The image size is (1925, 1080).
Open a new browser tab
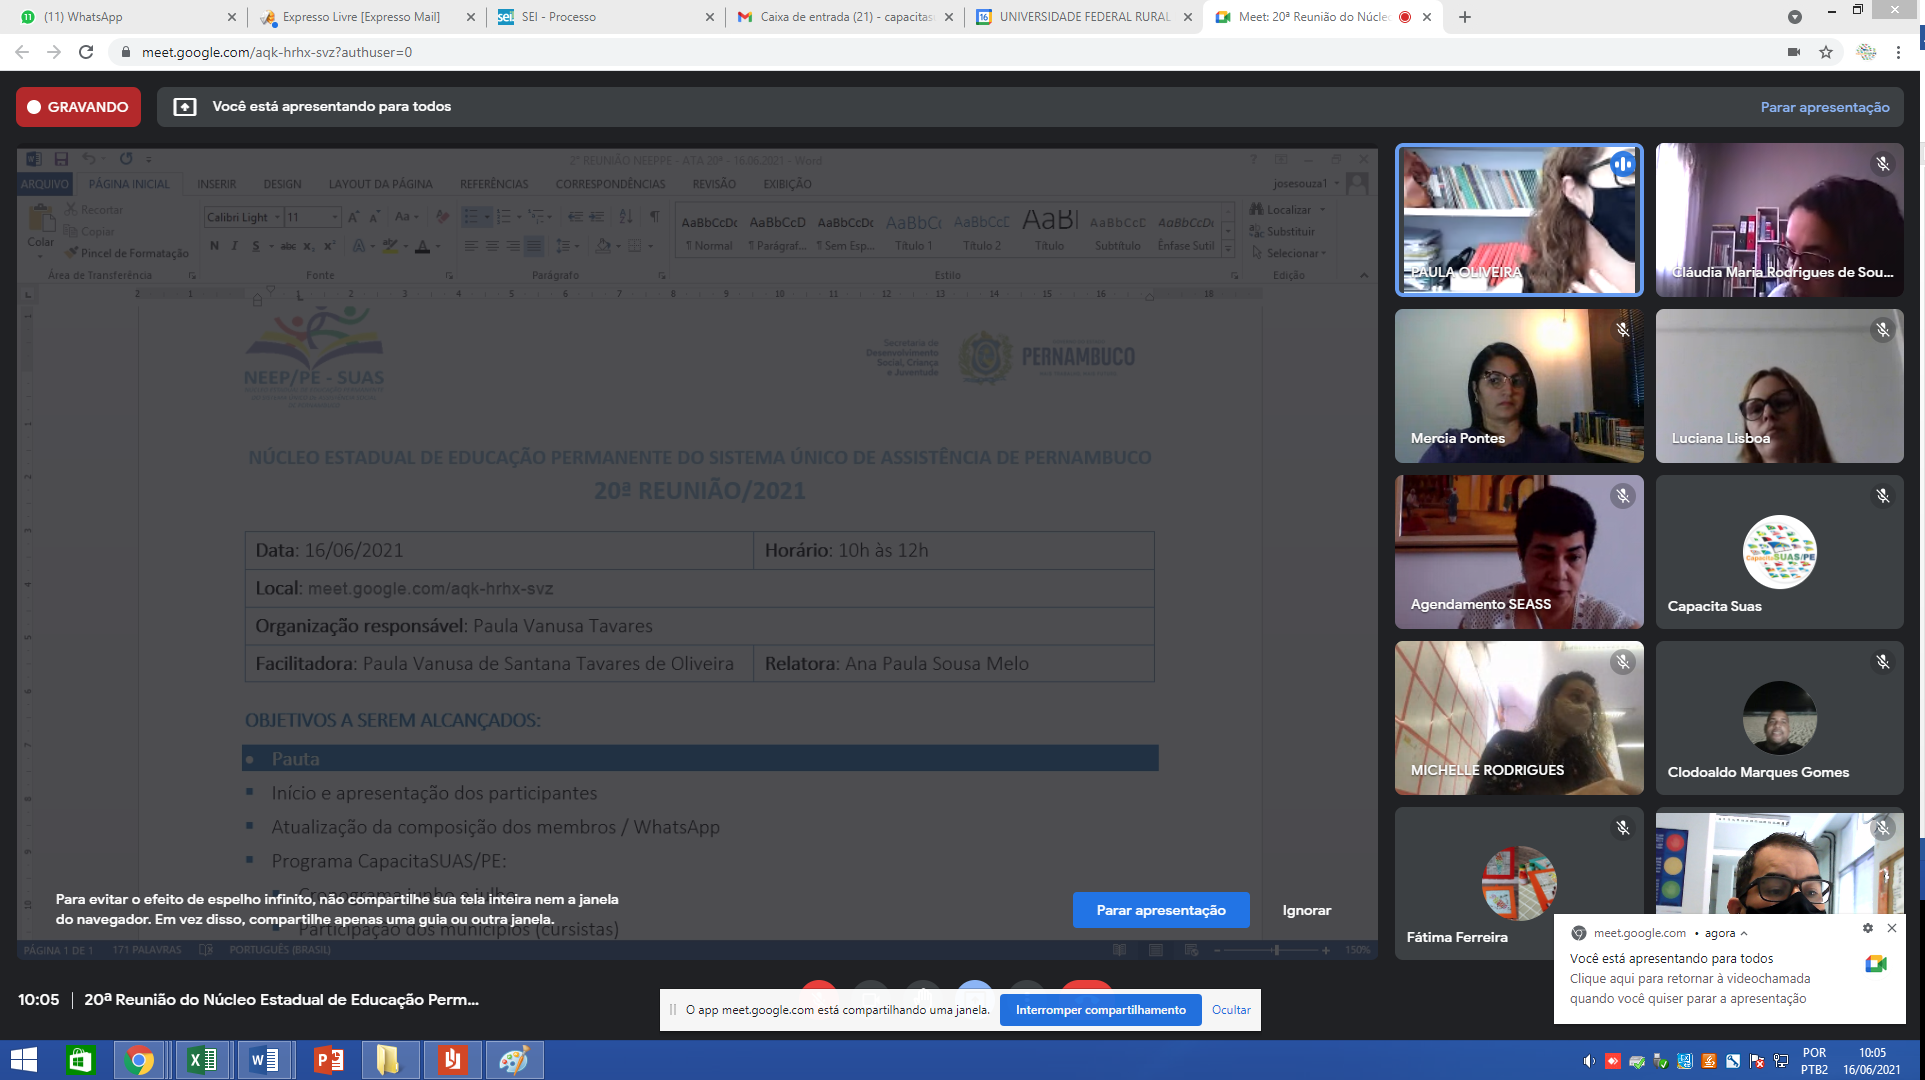1465,17
